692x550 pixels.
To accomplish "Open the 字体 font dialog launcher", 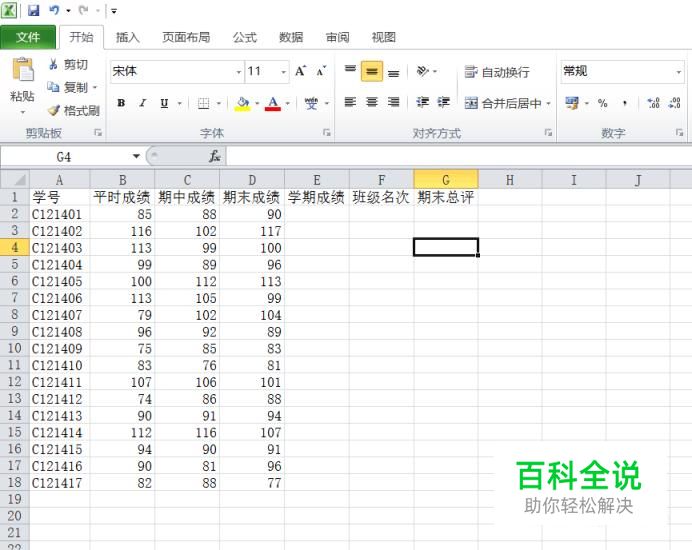I will click(327, 132).
